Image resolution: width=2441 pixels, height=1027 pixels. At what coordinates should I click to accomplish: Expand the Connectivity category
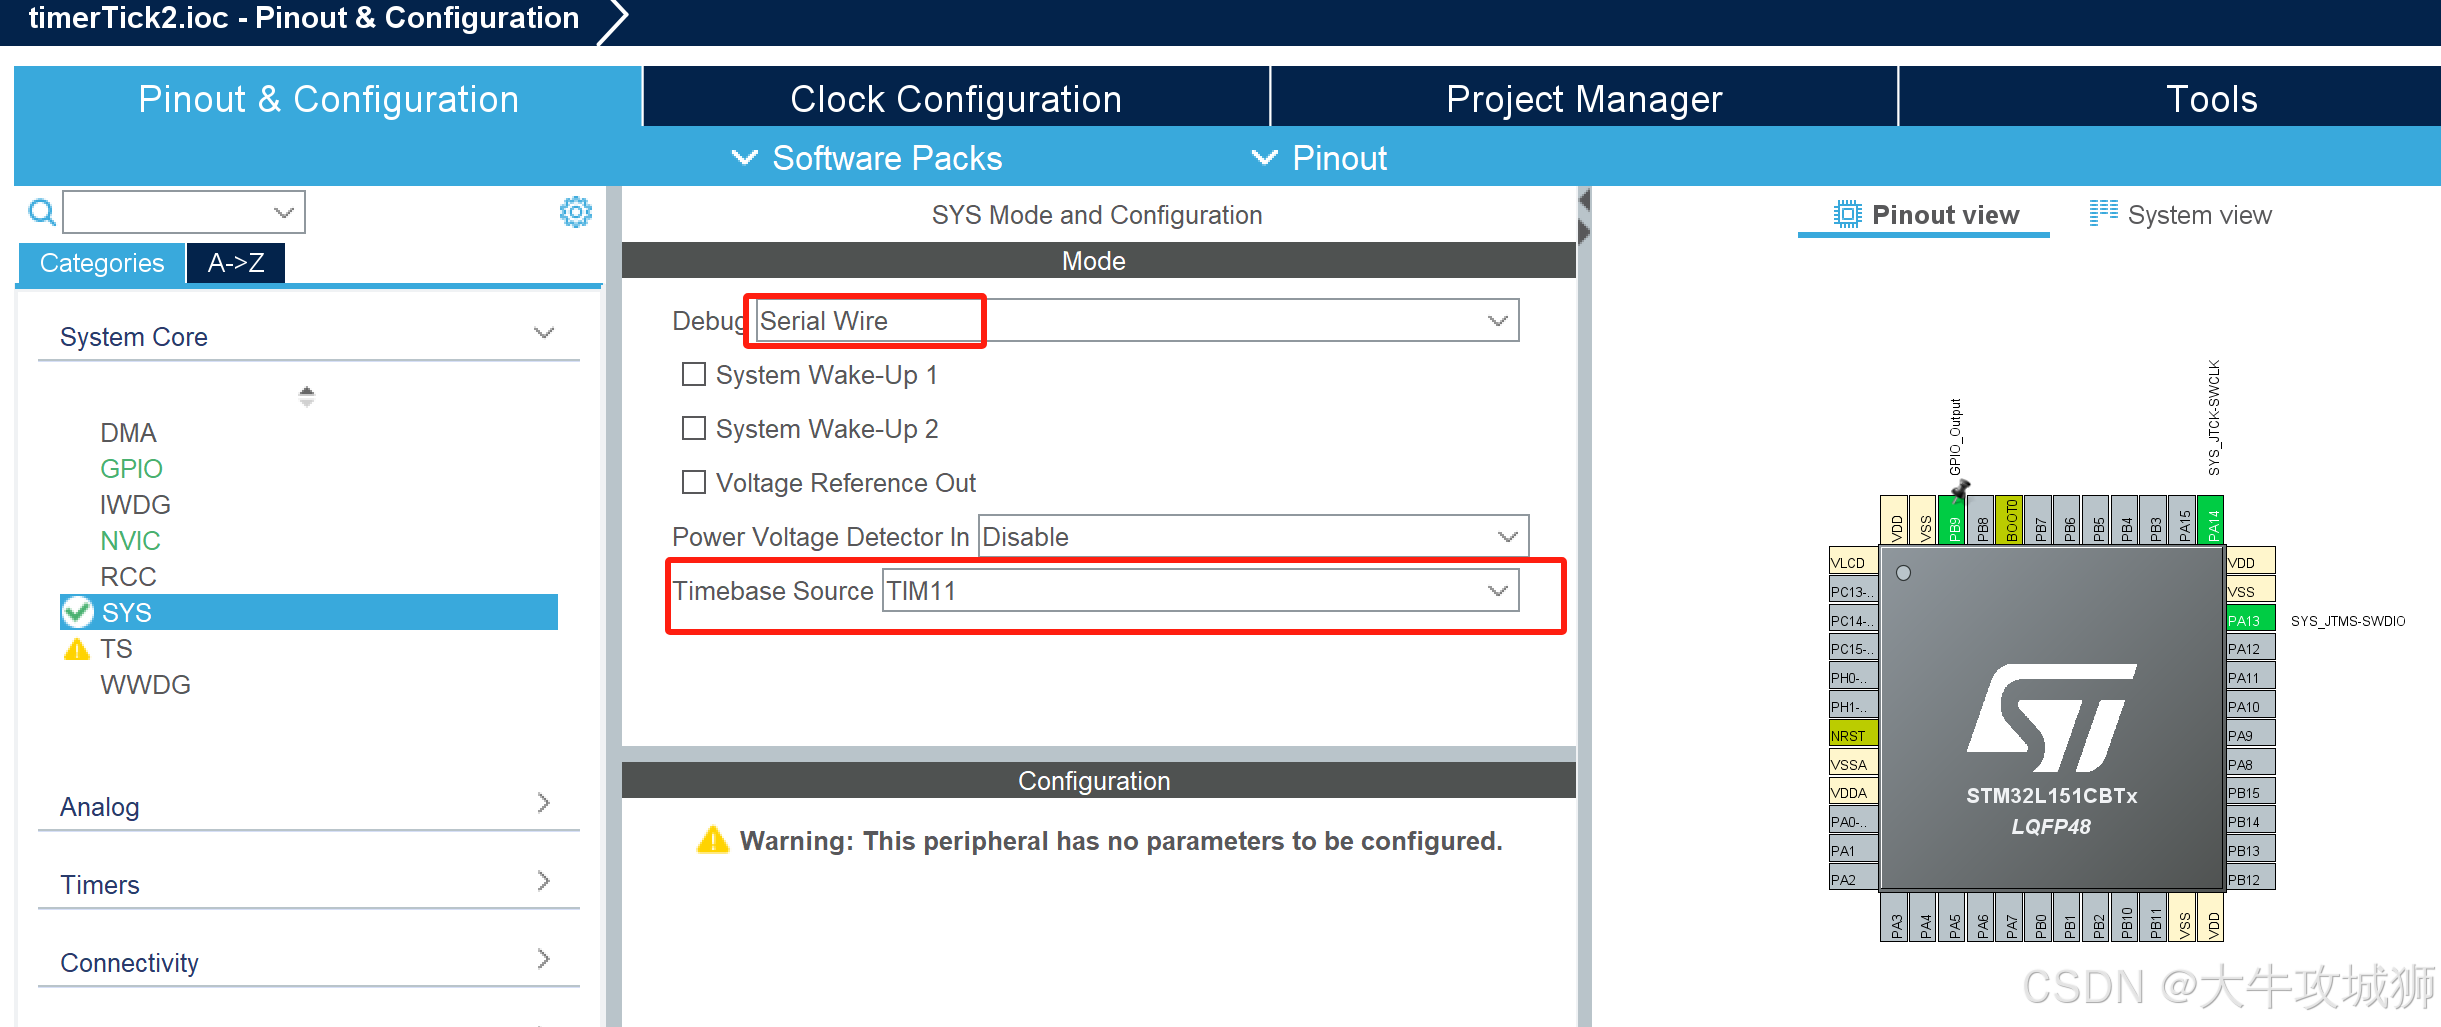point(309,962)
